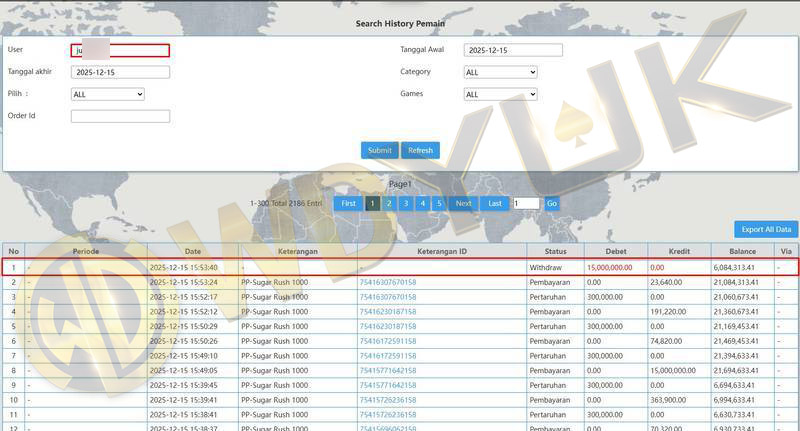Click the Tanggal akhir date field

pos(120,72)
